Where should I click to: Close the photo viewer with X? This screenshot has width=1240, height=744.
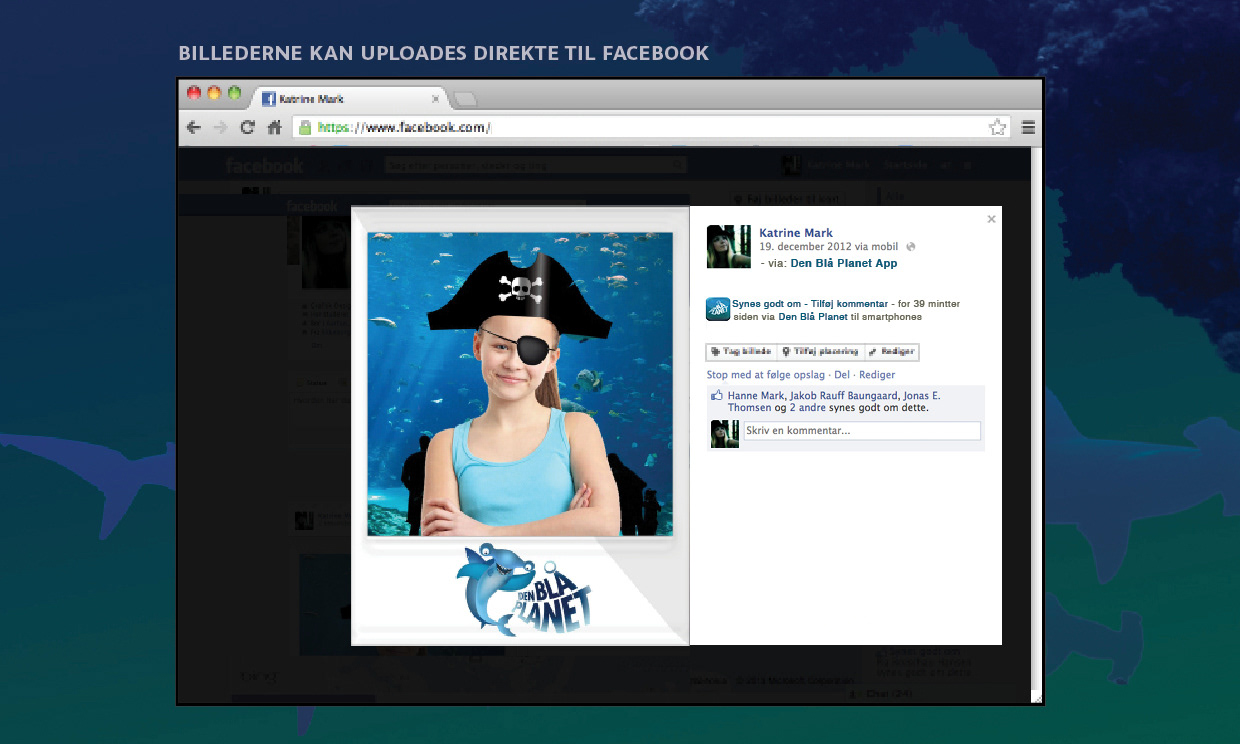tap(991, 219)
